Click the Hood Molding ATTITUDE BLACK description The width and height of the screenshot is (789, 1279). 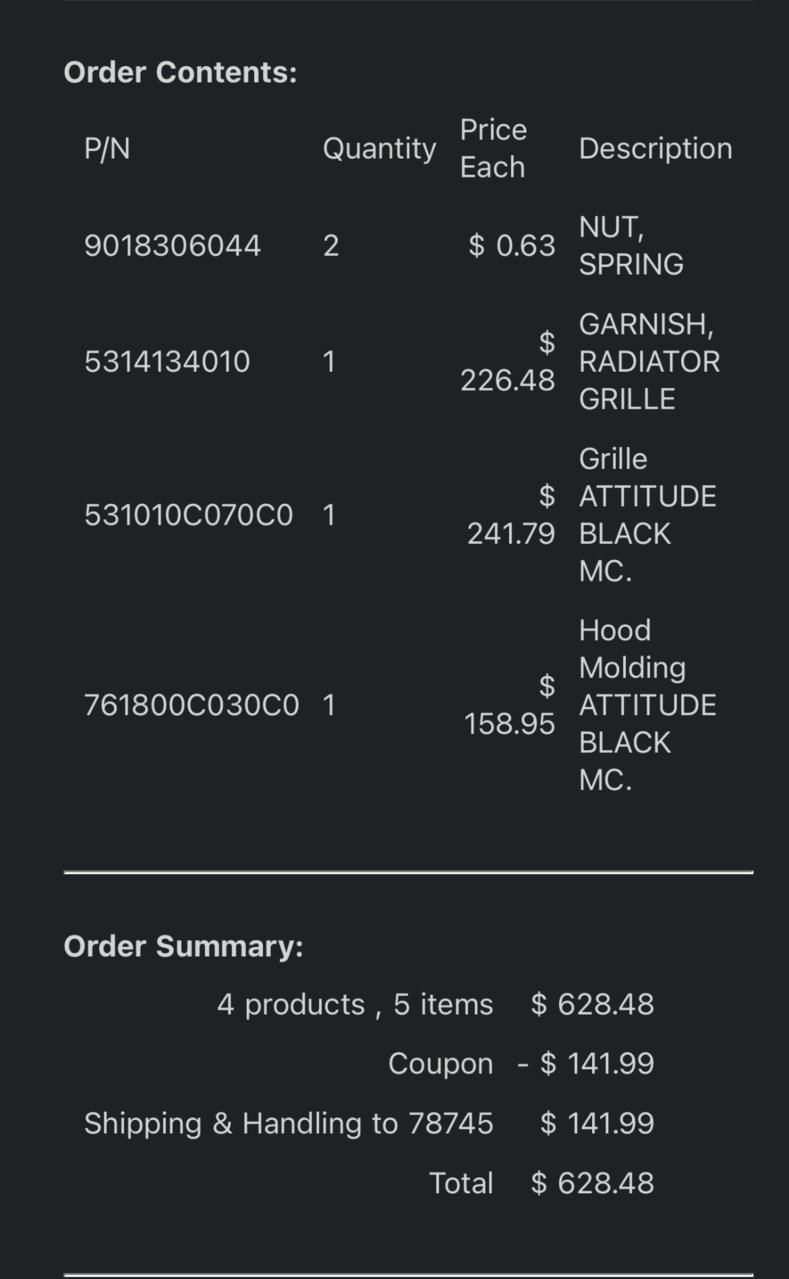[647, 706]
